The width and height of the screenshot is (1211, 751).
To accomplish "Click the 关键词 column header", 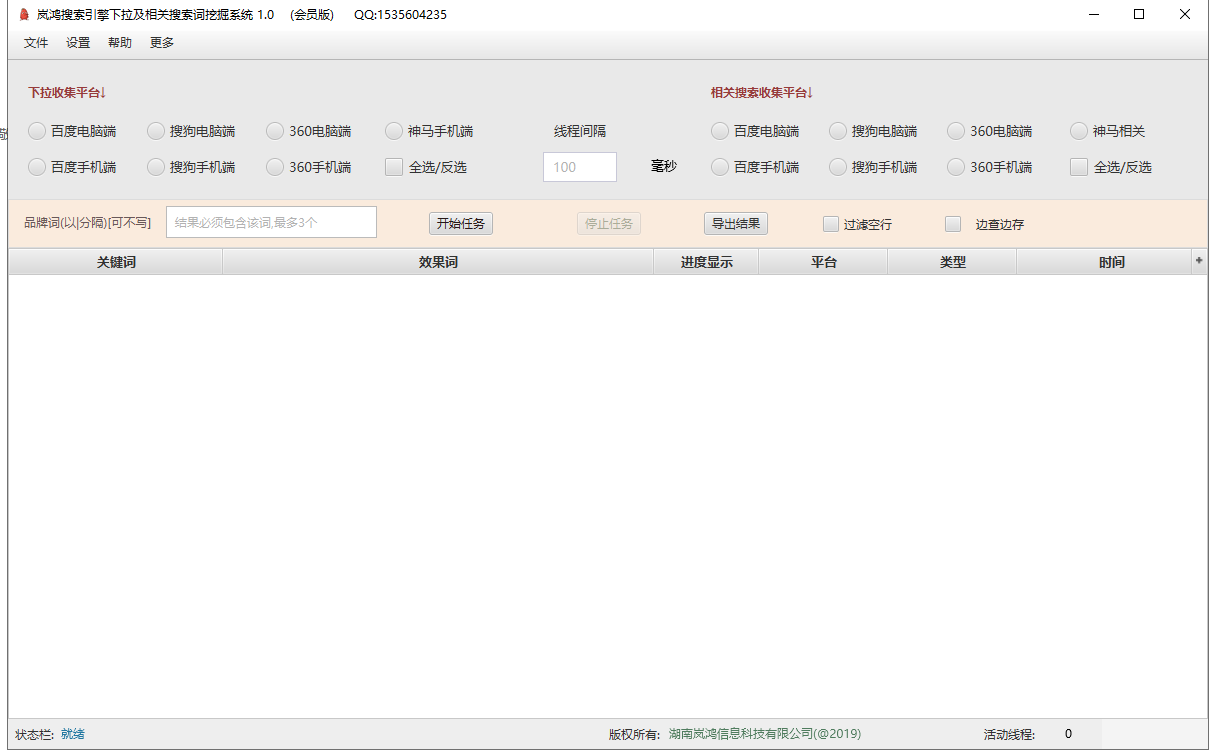I will (116, 262).
